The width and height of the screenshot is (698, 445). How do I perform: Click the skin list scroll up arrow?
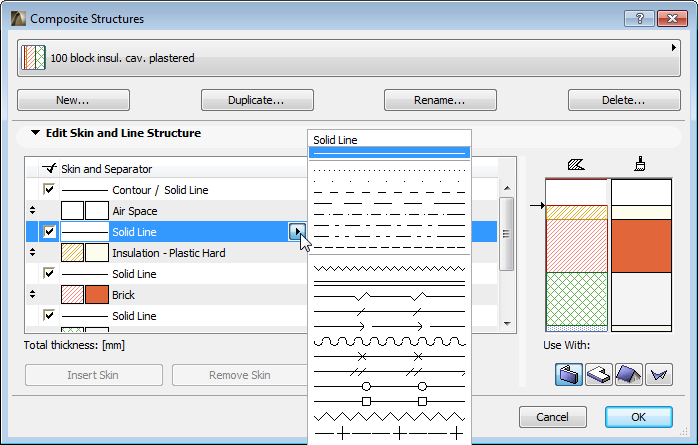click(507, 188)
